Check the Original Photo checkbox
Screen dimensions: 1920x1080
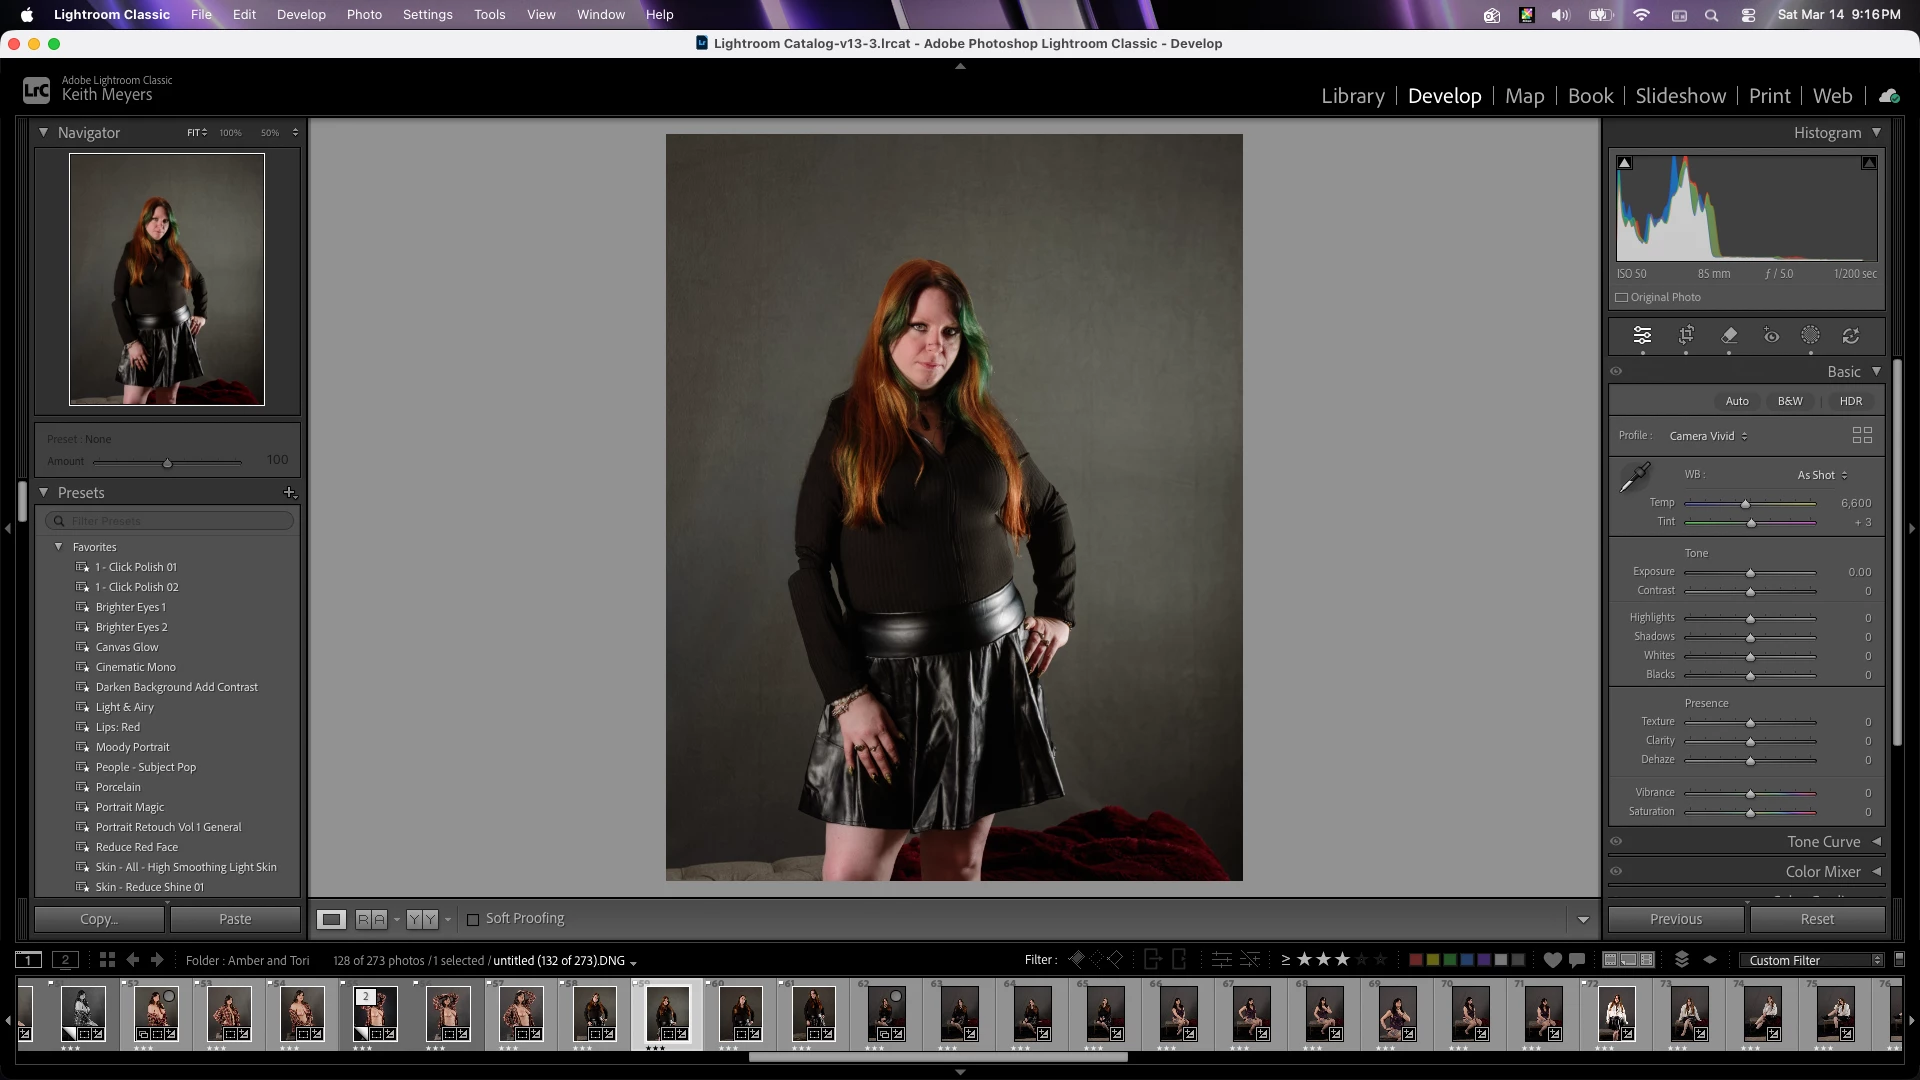click(x=1622, y=298)
